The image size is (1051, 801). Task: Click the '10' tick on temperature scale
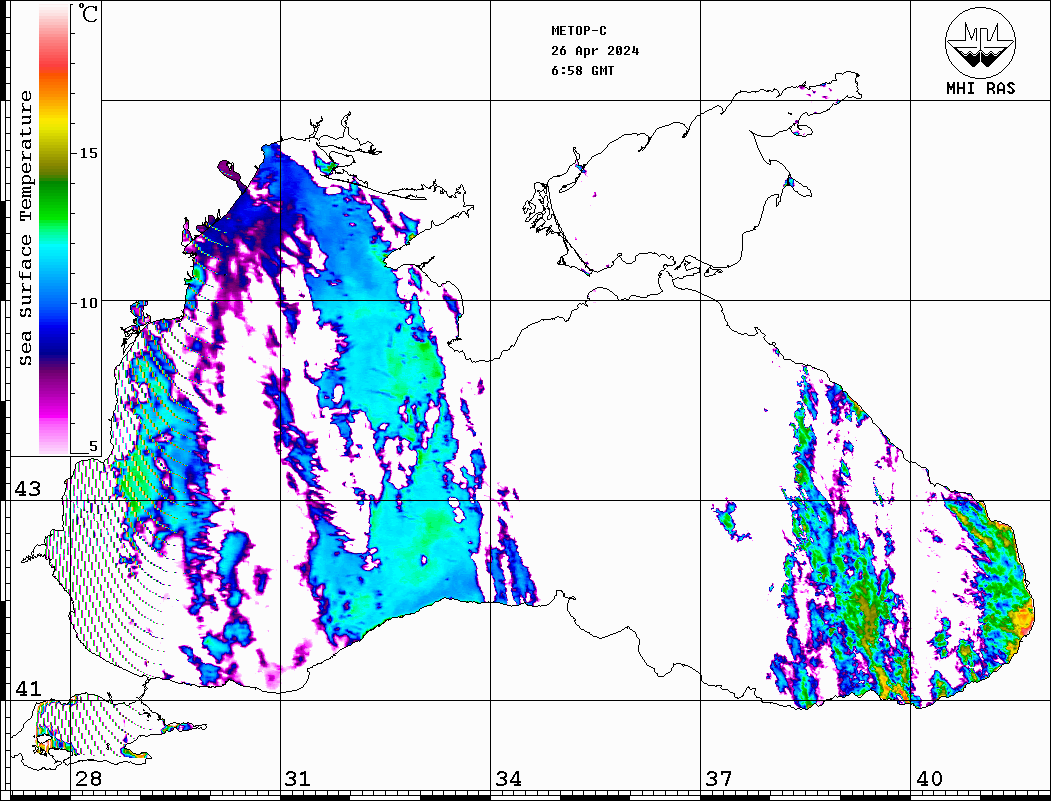tap(88, 303)
